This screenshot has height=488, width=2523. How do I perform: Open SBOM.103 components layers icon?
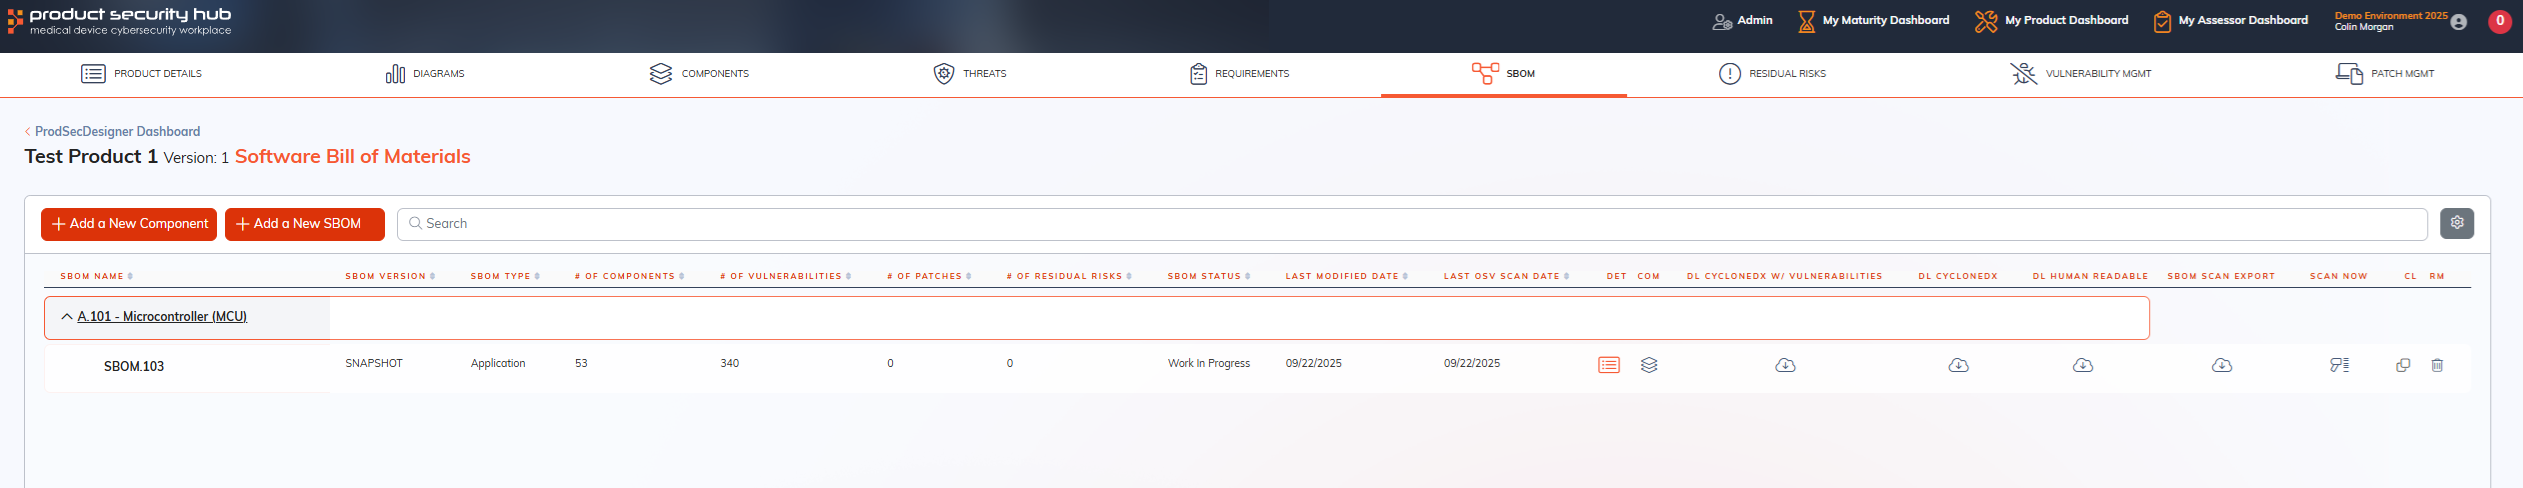(x=1649, y=365)
